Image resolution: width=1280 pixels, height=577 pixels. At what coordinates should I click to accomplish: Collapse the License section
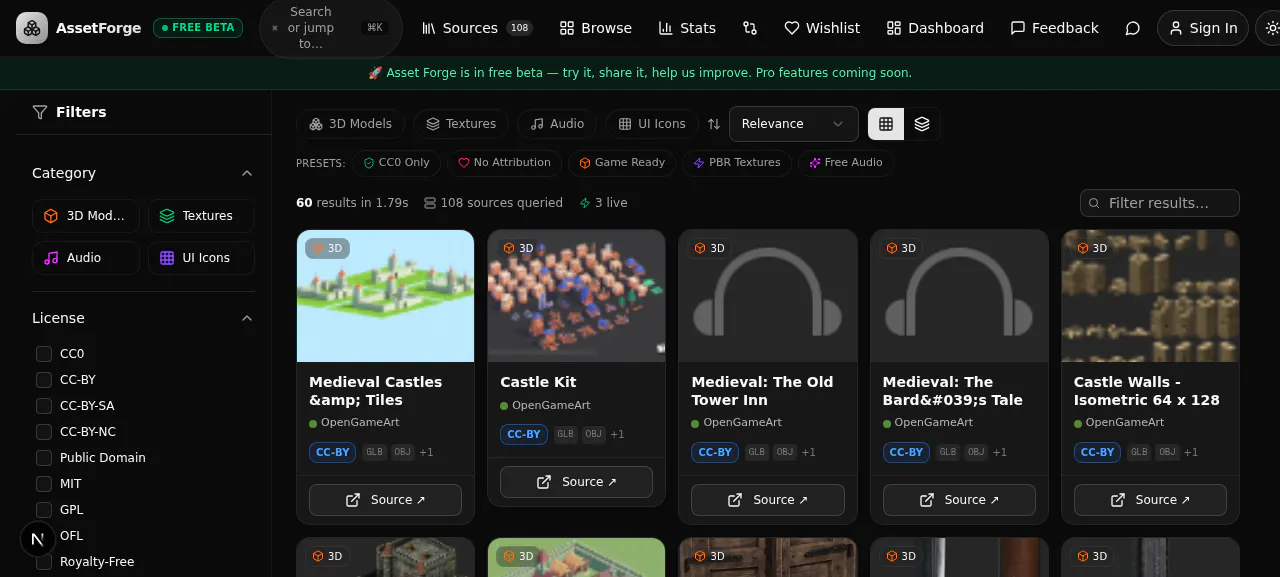click(247, 318)
